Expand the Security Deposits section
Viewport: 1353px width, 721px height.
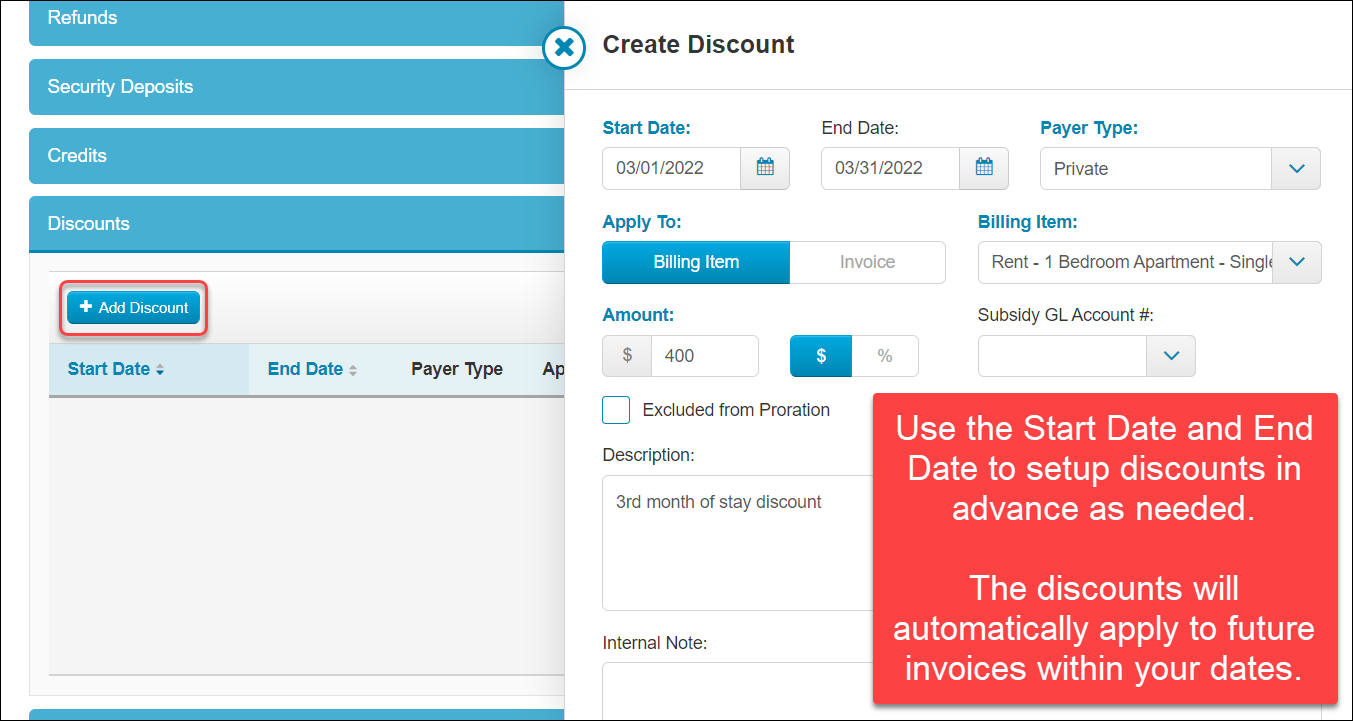(x=297, y=87)
